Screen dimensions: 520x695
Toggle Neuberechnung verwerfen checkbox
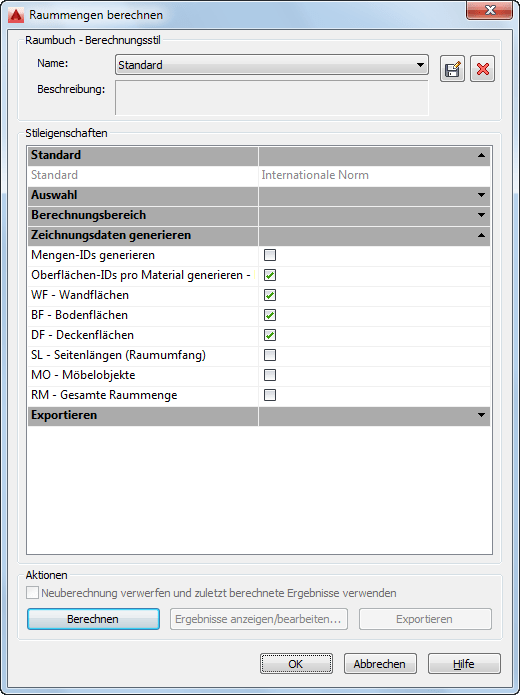(32, 593)
